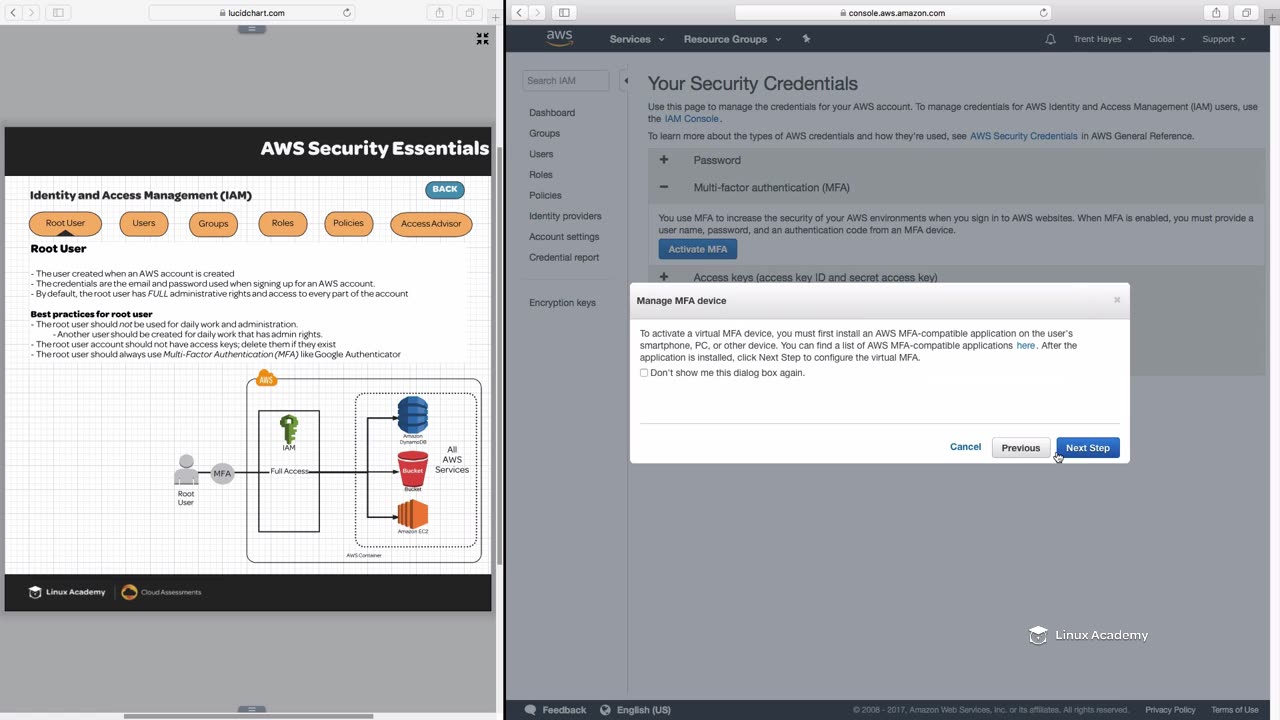Go forward in the Lucidchart browser window
1280x720 pixels.
coord(31,13)
